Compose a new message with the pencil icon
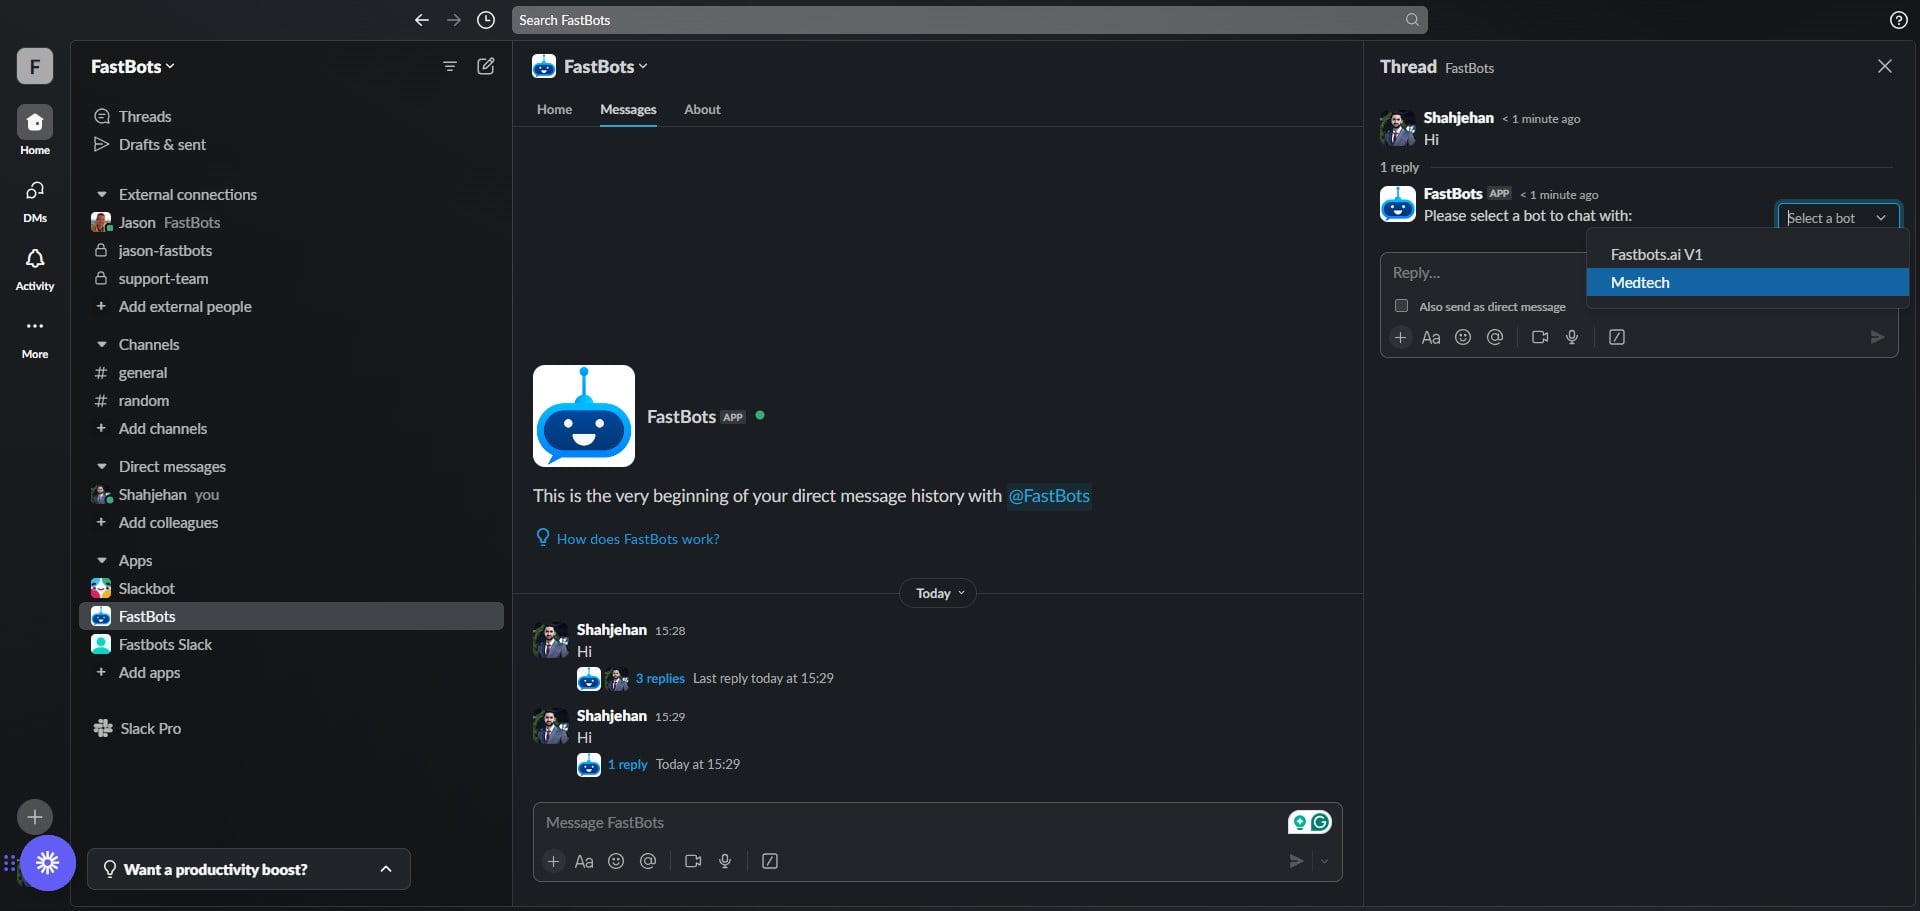The width and height of the screenshot is (1920, 911). 486,66
